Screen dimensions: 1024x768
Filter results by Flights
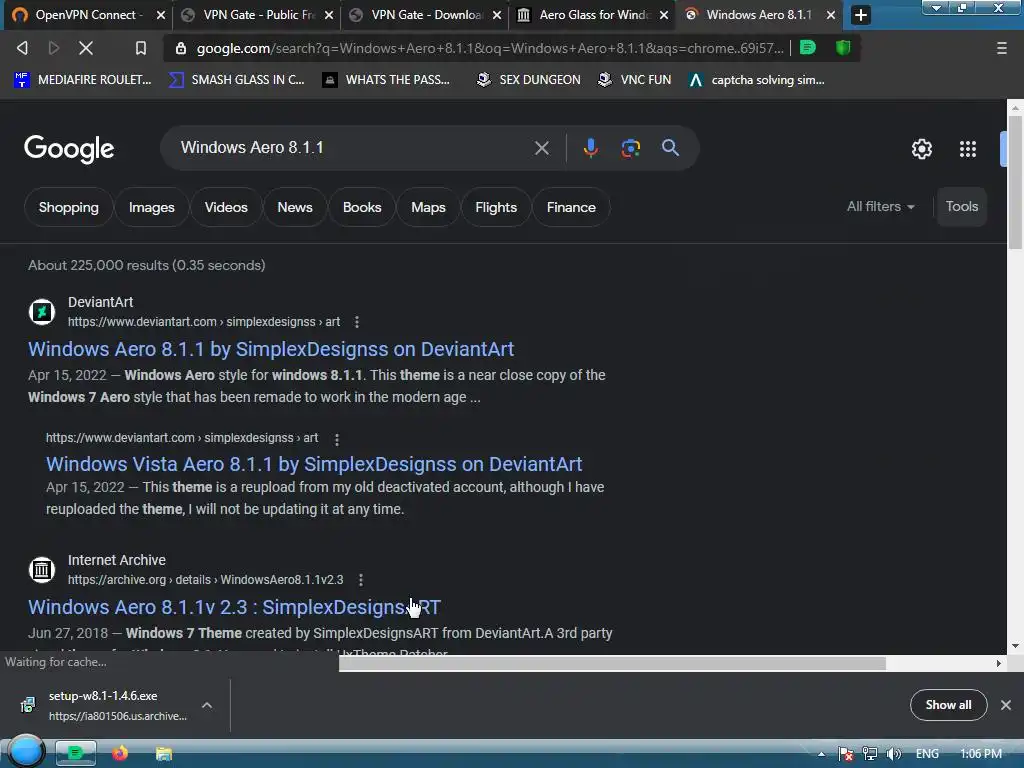(x=496, y=208)
